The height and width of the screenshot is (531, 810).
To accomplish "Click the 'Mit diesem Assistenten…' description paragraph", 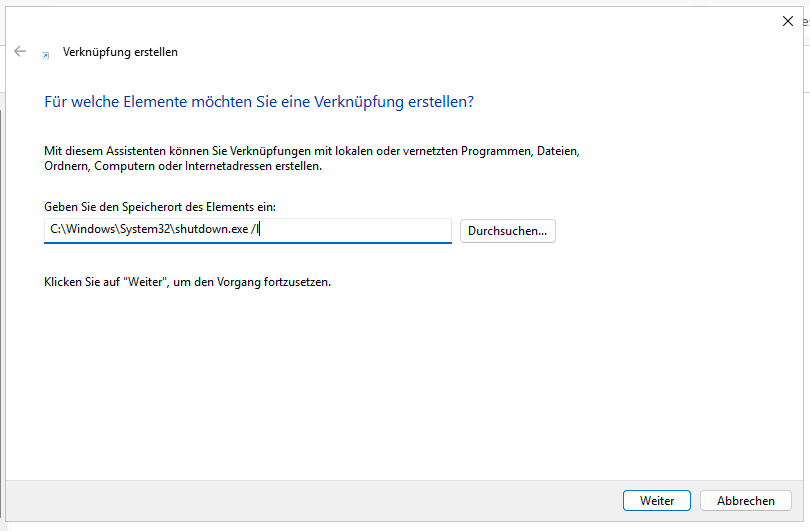I will coord(312,159).
